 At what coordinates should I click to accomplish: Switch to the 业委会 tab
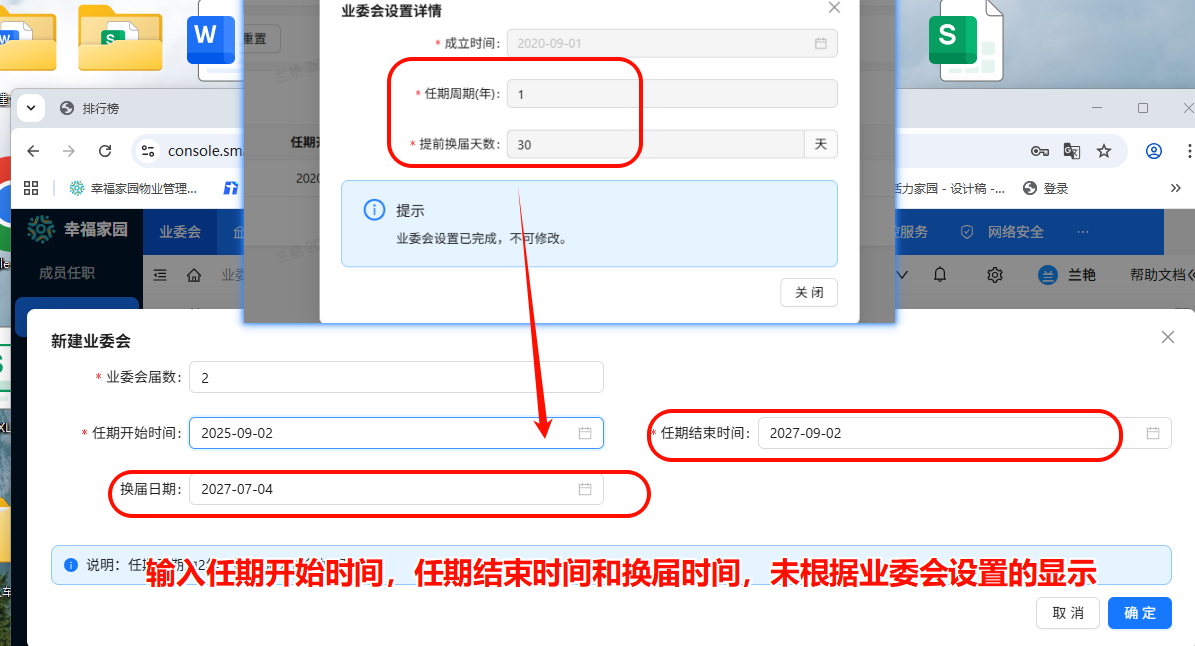(179, 231)
